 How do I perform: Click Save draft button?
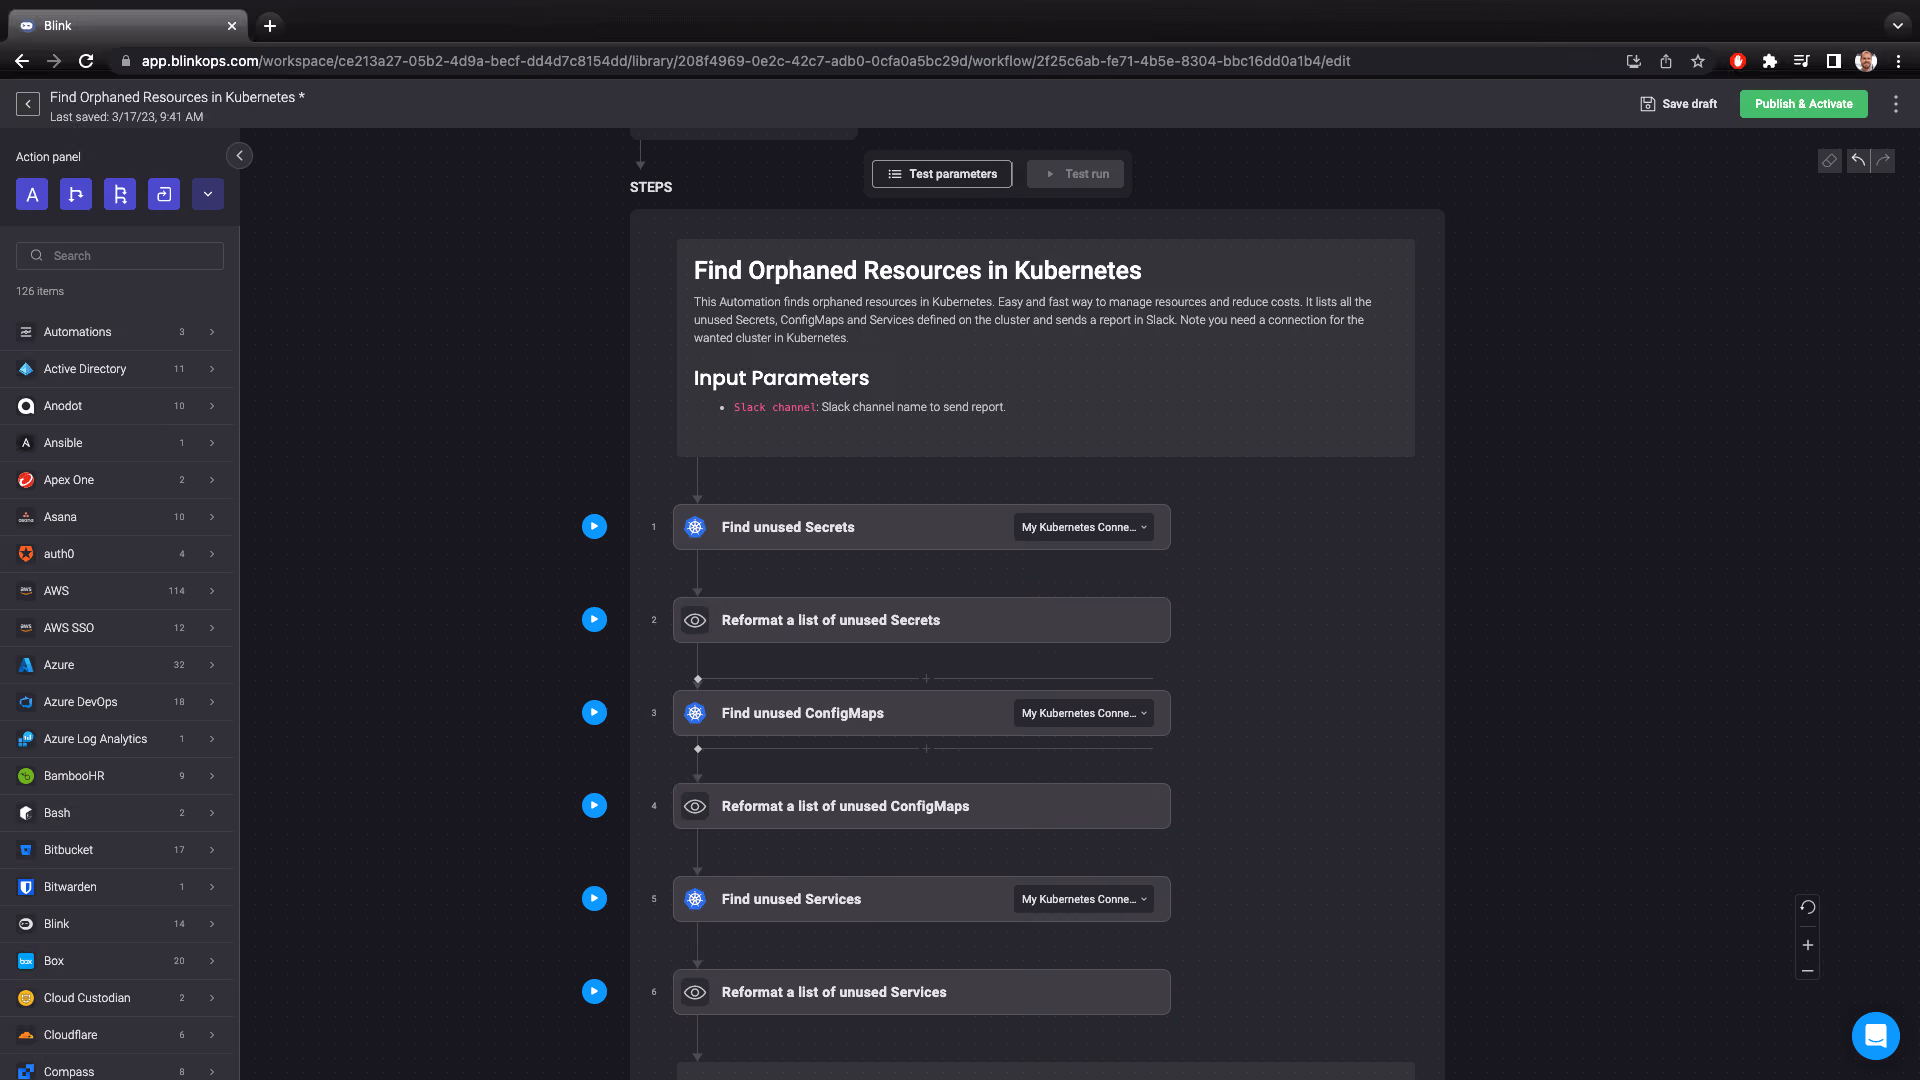[1678, 104]
